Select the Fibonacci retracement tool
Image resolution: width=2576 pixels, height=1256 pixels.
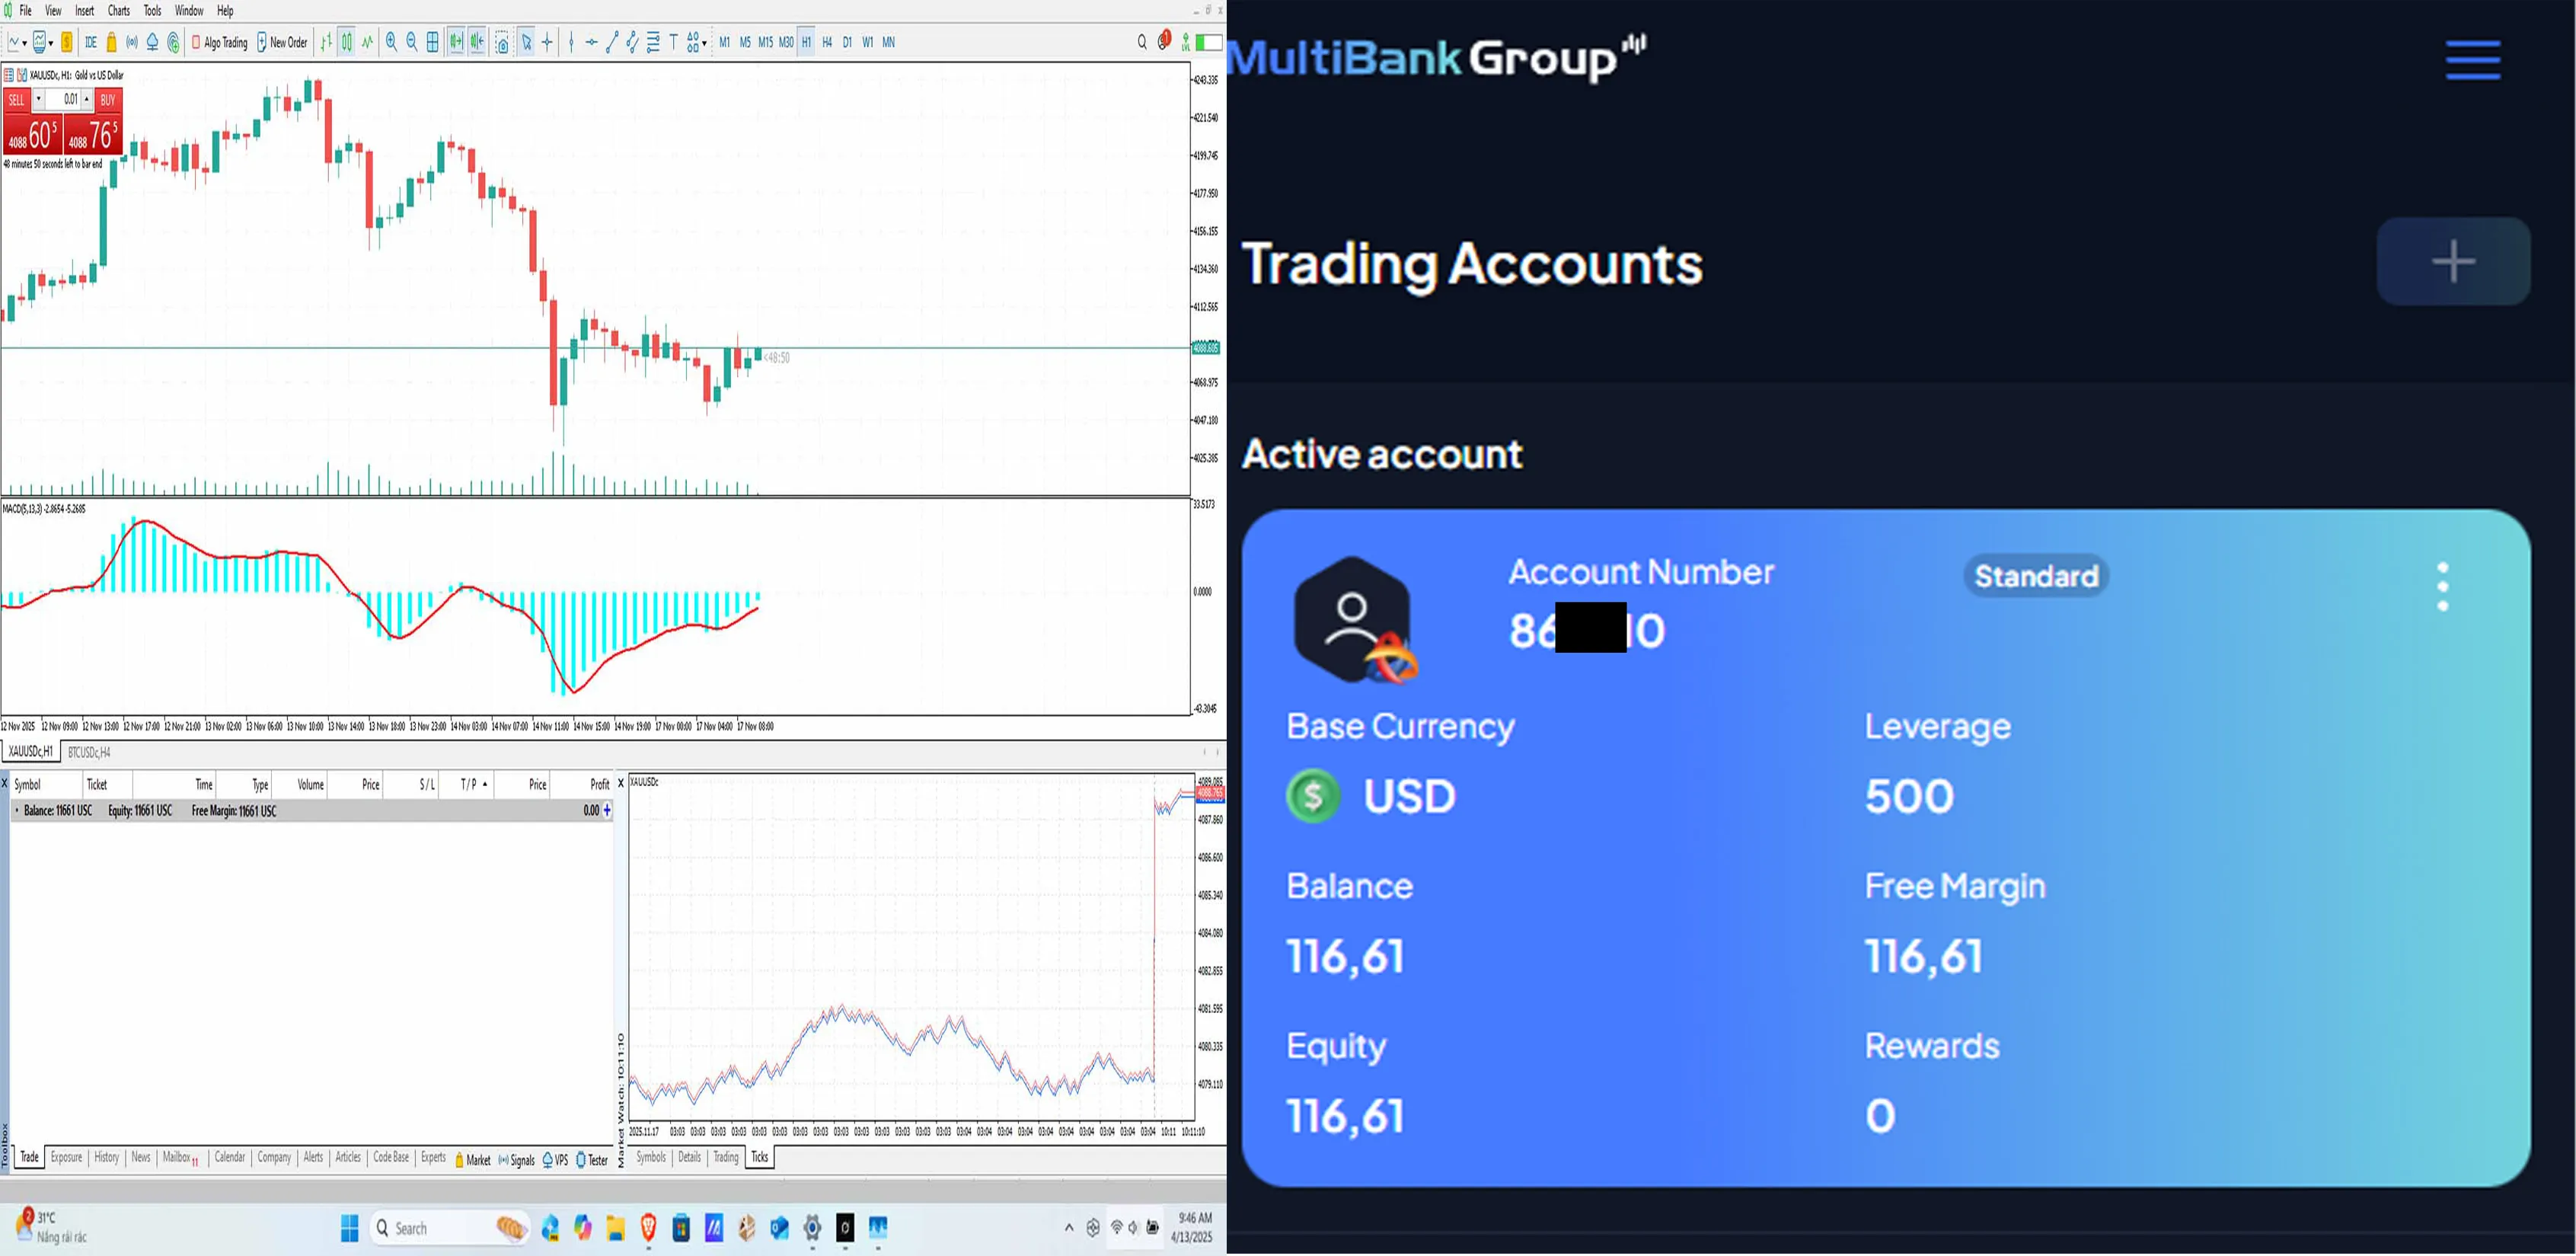coord(653,42)
